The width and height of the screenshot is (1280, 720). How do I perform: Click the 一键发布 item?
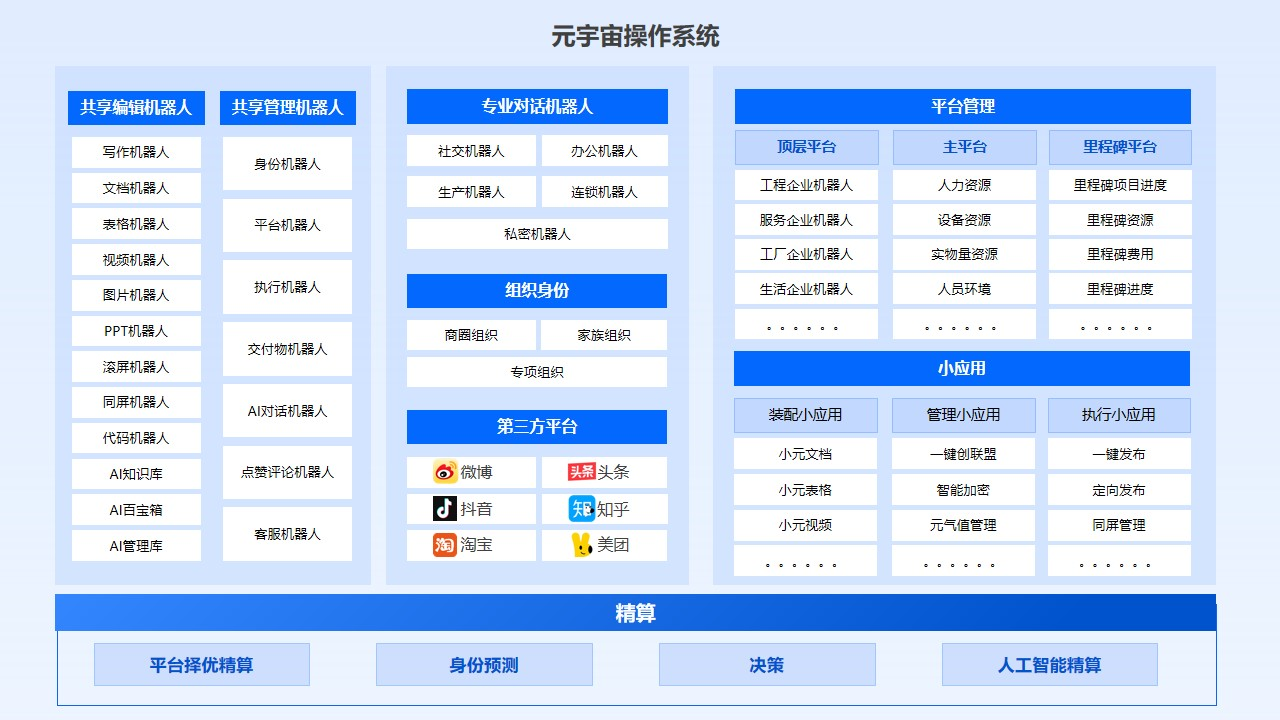point(1119,454)
